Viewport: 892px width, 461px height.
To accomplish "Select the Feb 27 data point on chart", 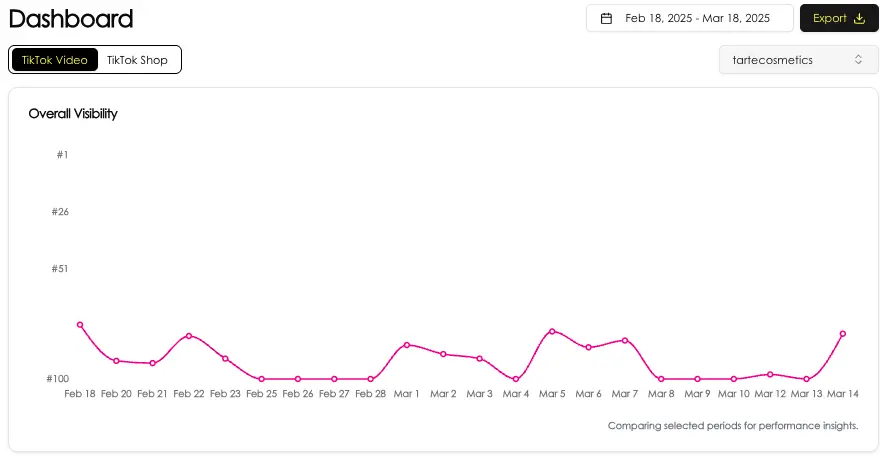I will (334, 379).
